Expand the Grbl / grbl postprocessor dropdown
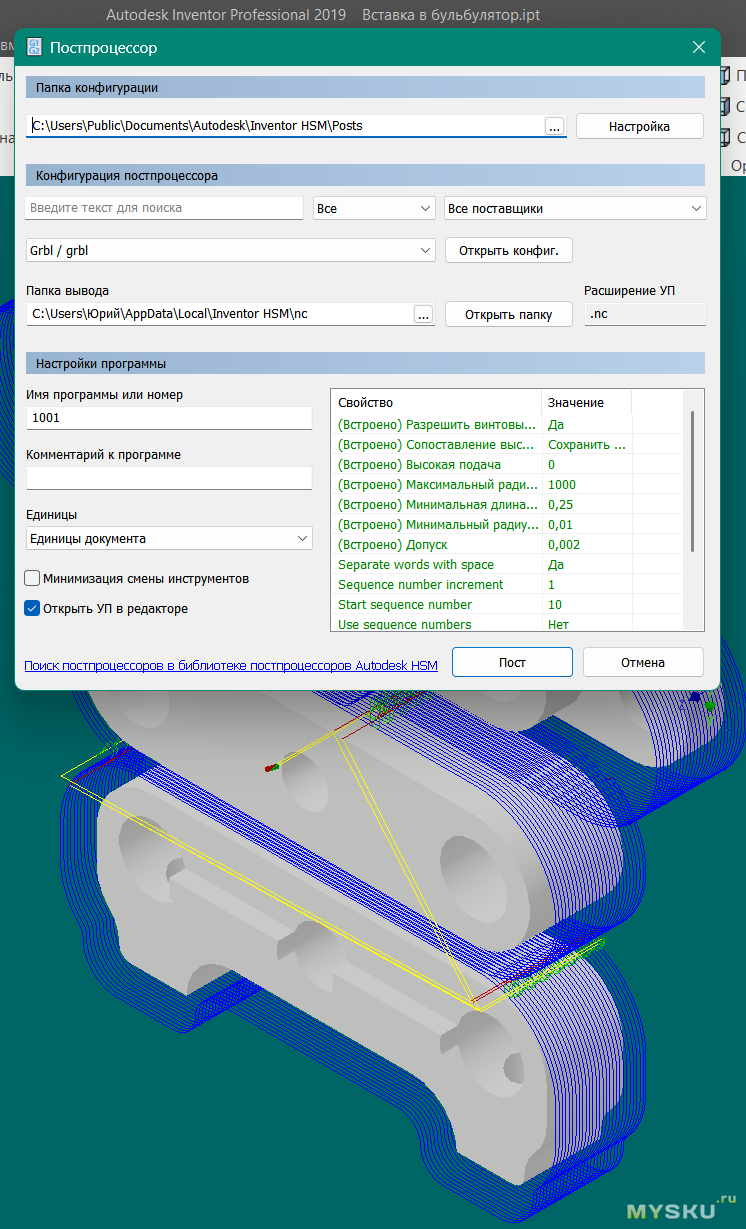This screenshot has width=746, height=1229. [x=230, y=249]
